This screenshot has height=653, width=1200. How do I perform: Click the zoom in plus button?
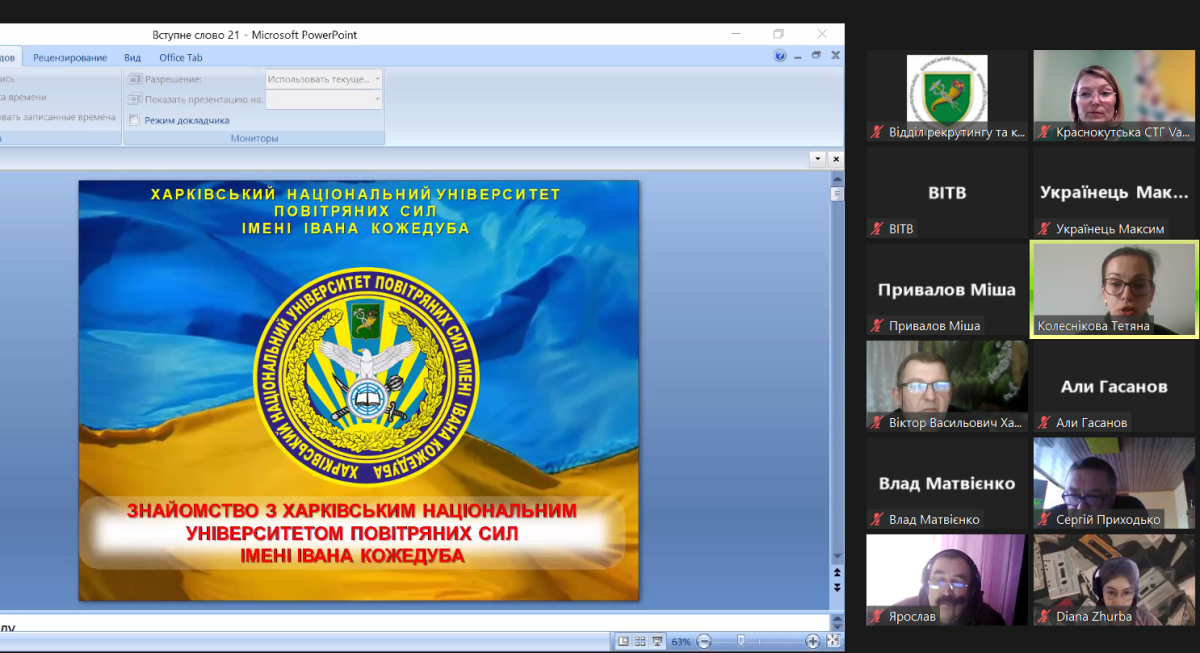tap(813, 641)
